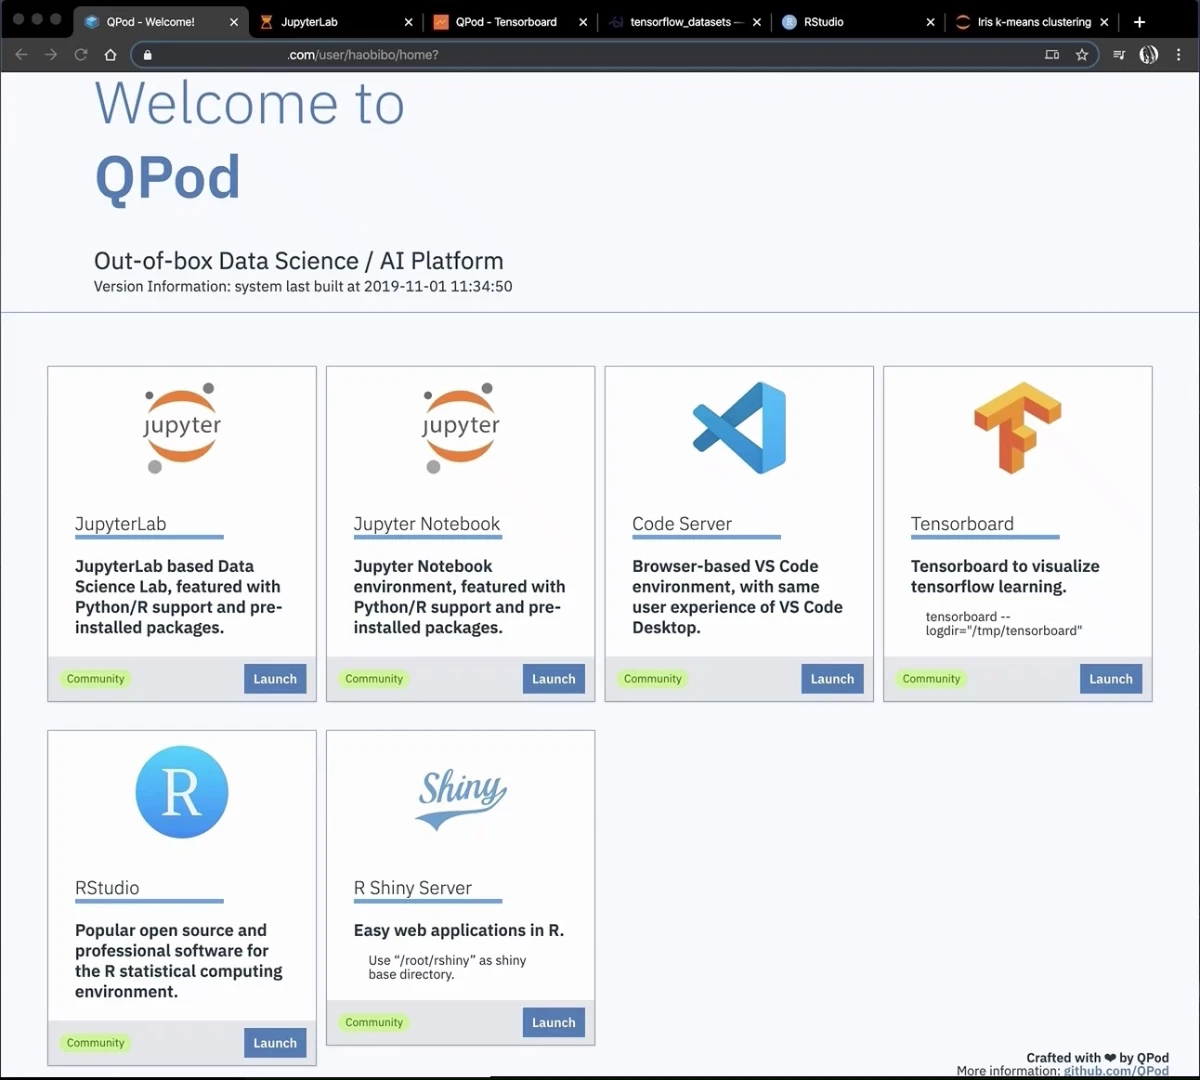Close the Iris k-means clustering tab
The height and width of the screenshot is (1080, 1200).
coord(1104,22)
